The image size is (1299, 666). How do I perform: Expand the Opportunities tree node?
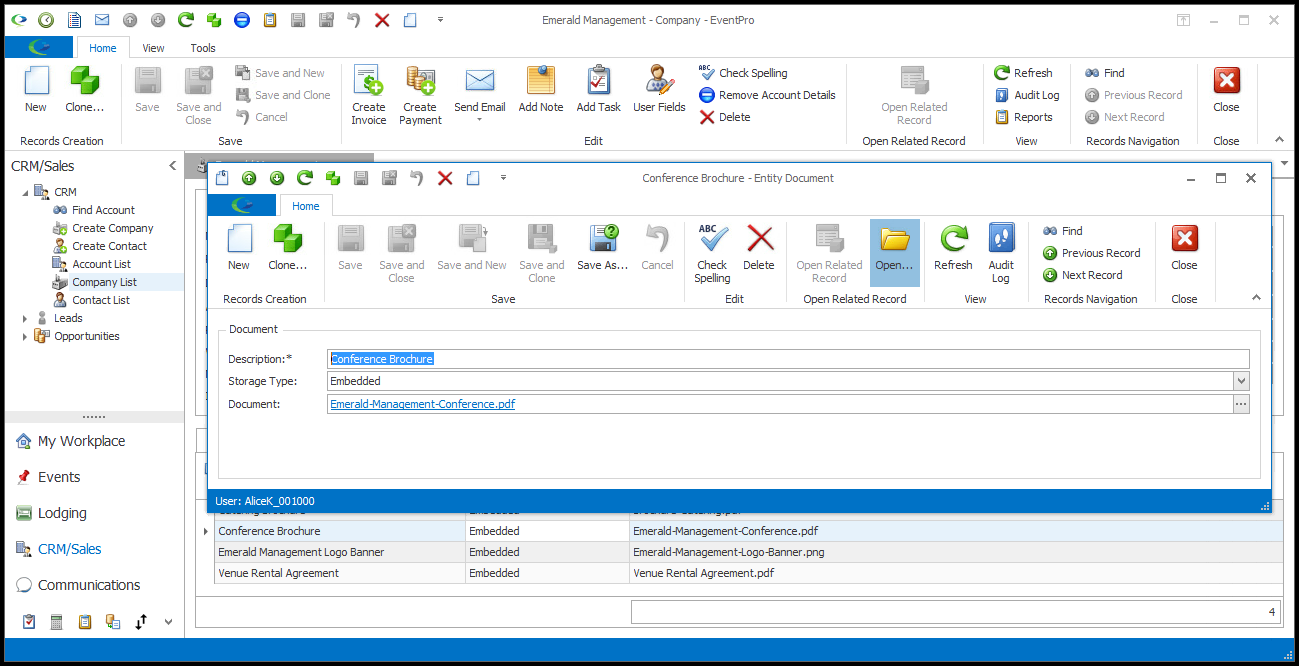25,336
